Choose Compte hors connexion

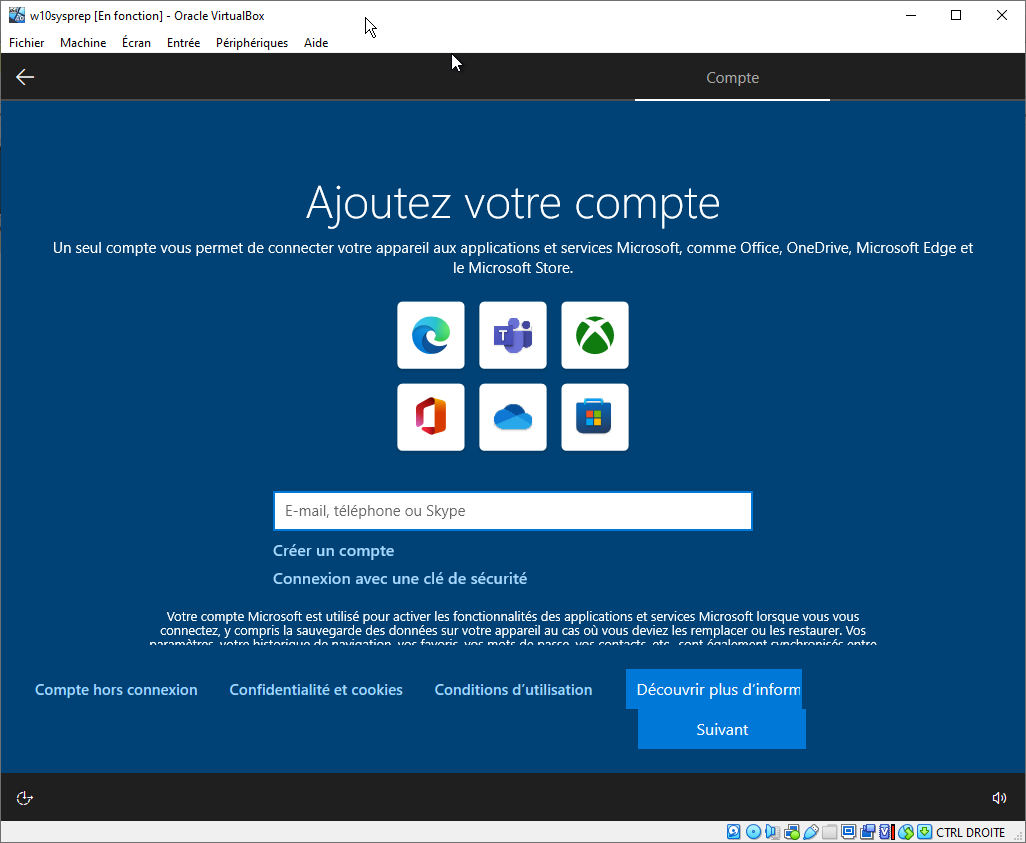116,690
